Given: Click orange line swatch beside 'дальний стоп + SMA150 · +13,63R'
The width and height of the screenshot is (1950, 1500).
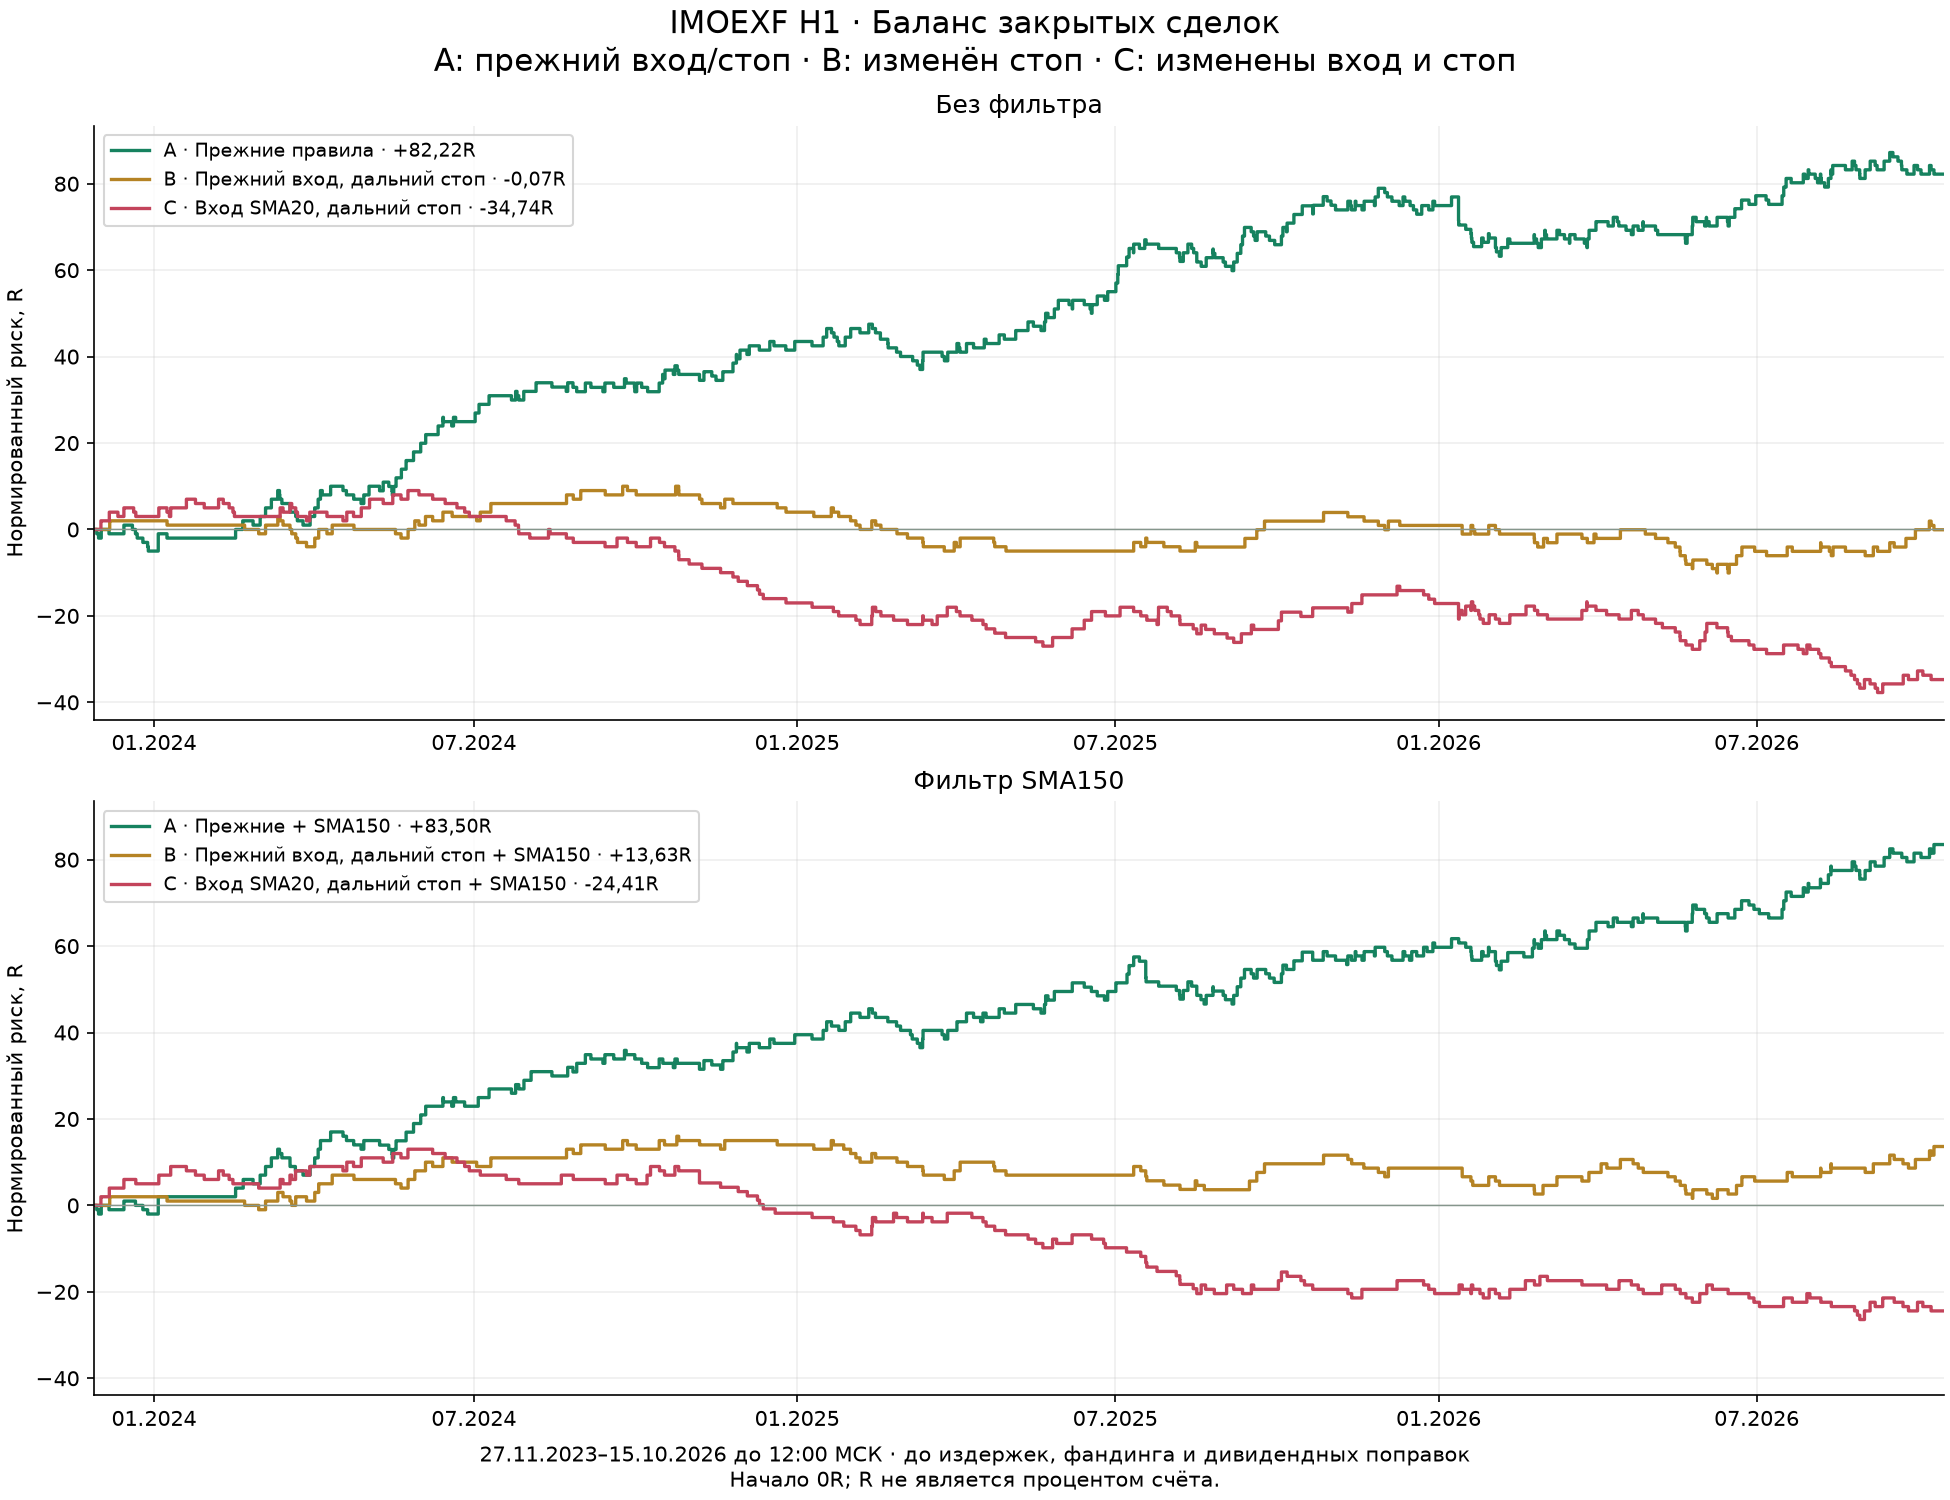Looking at the screenshot, I should click(x=131, y=856).
